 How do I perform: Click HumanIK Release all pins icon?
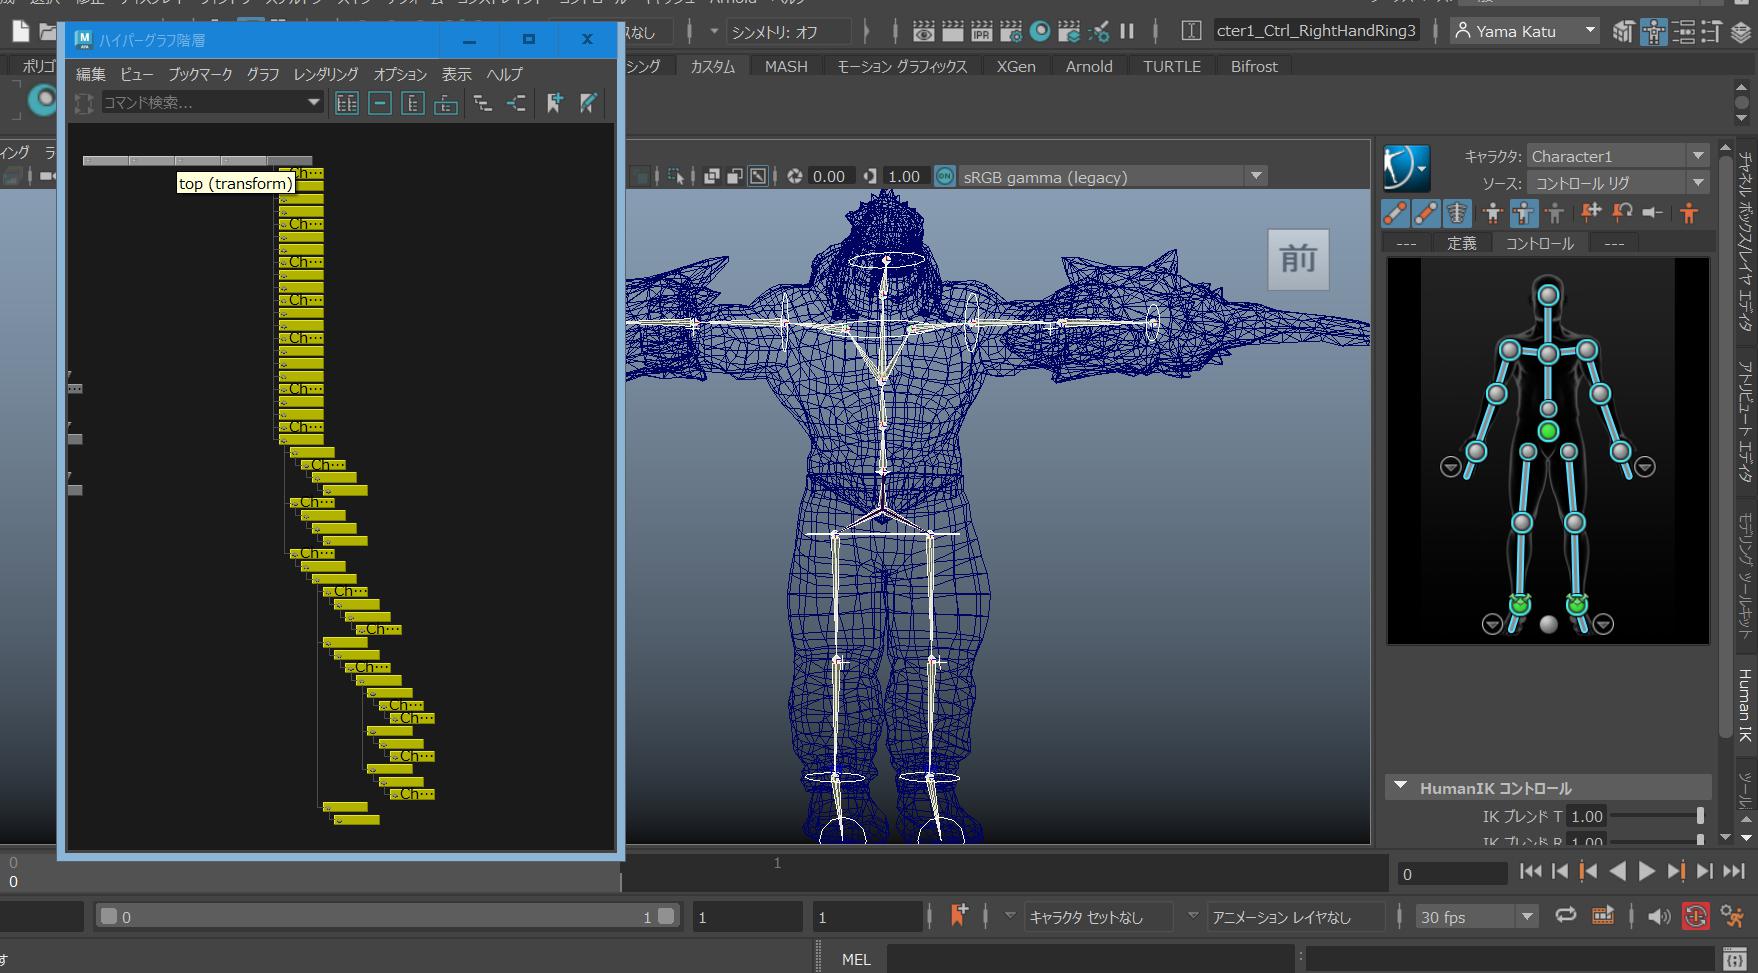[x=1653, y=212]
